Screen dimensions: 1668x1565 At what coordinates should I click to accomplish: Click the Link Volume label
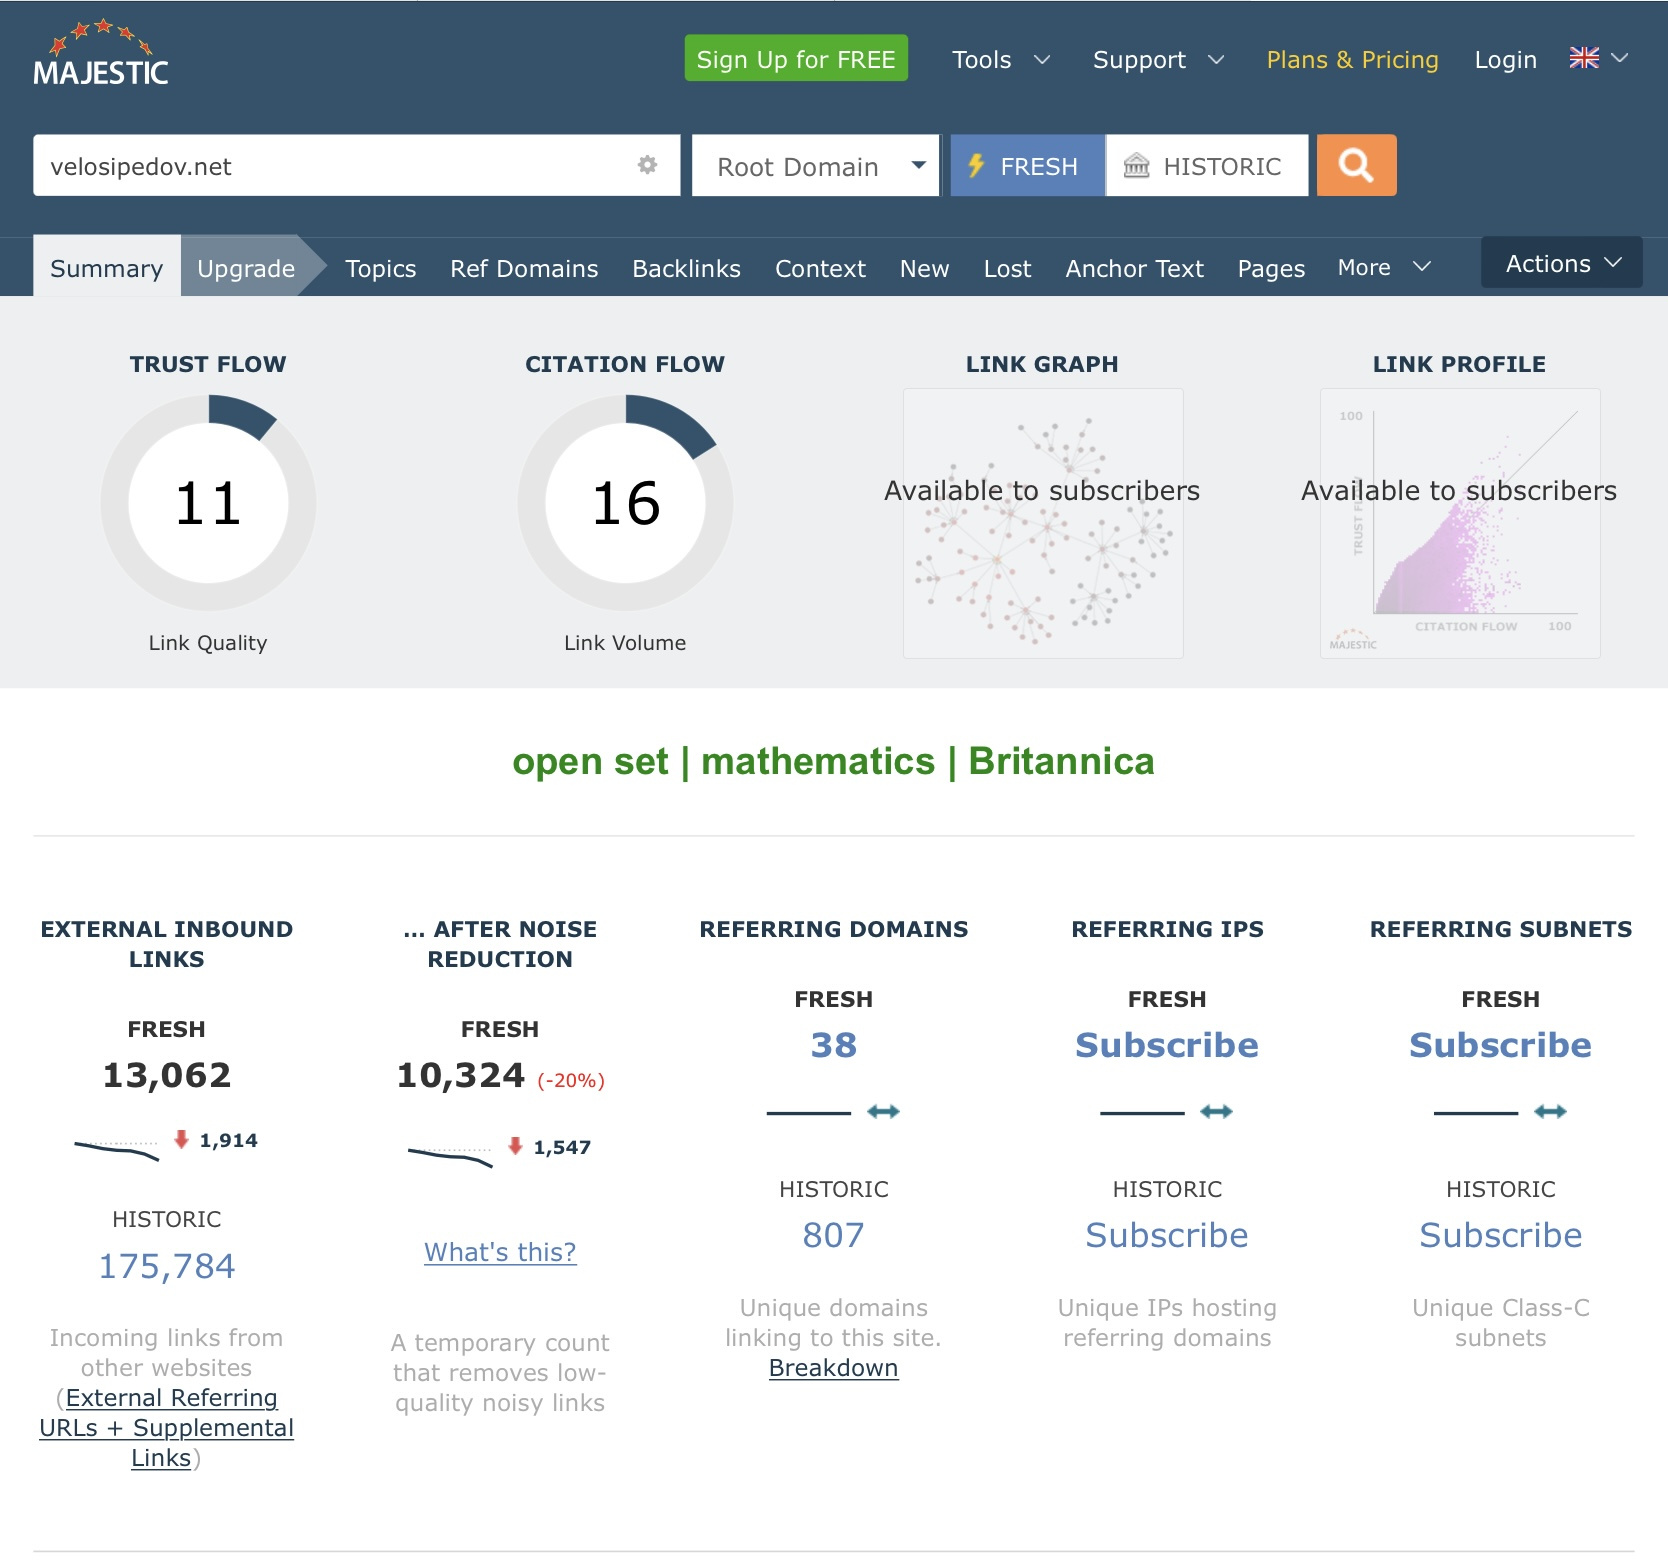(625, 643)
